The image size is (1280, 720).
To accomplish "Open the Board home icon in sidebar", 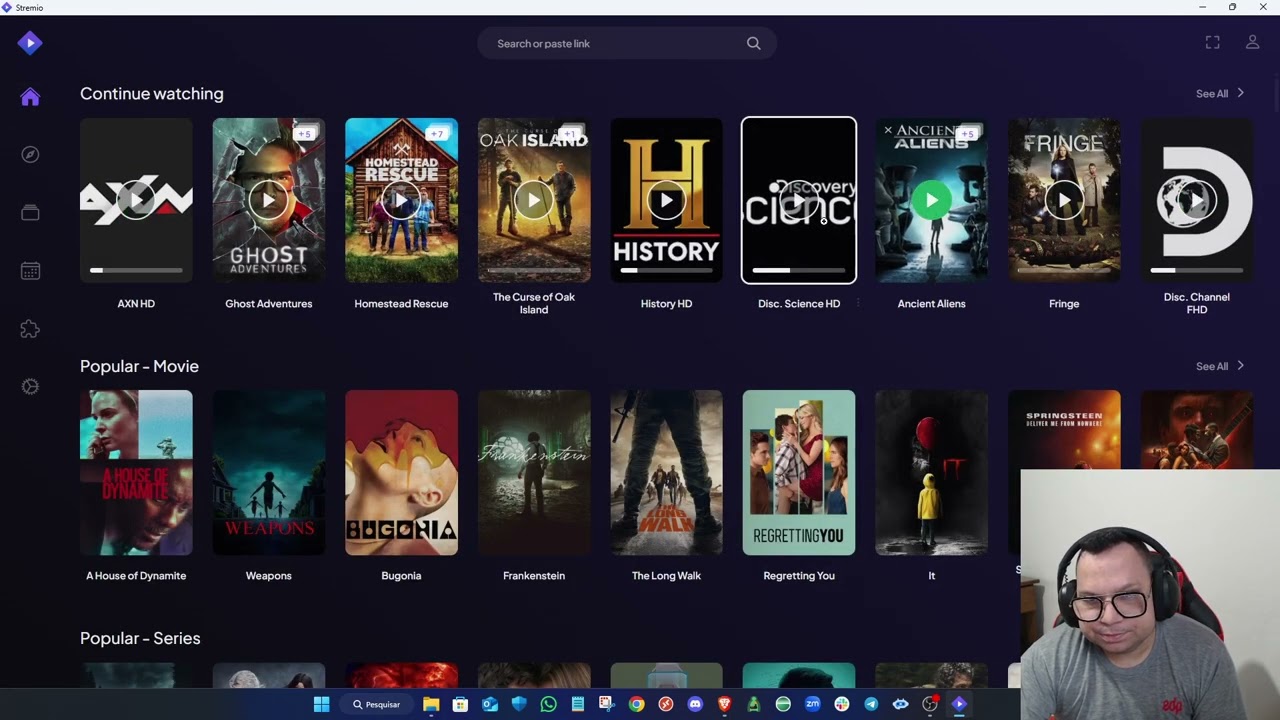I will [x=30, y=97].
